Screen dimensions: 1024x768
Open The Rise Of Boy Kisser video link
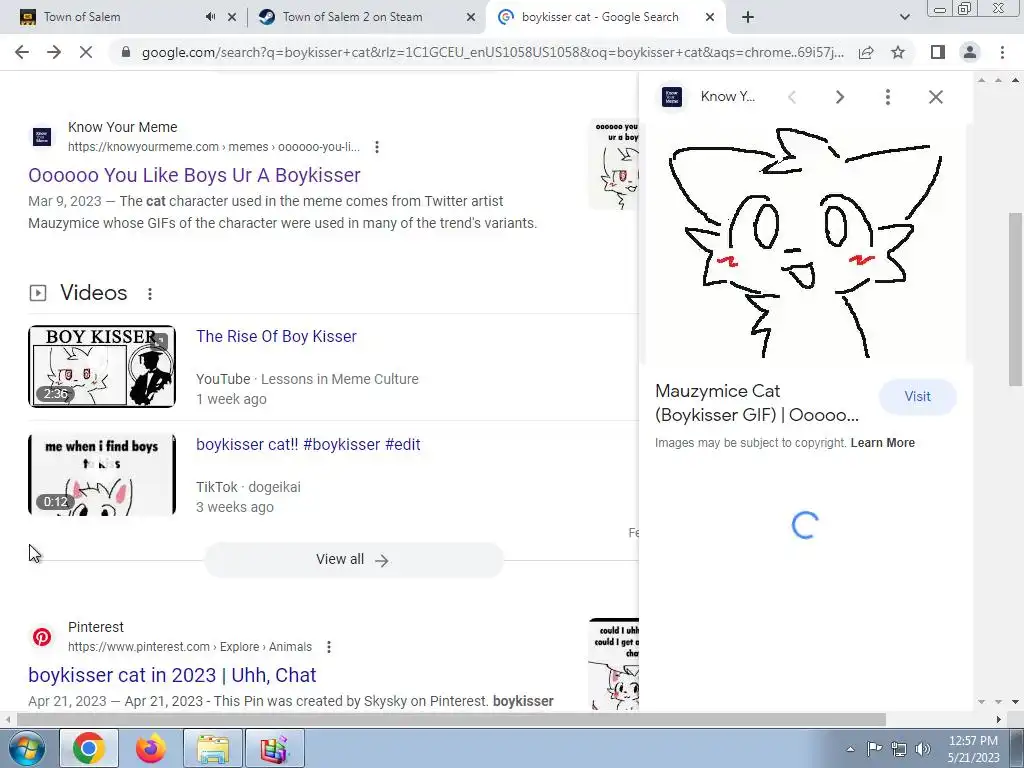click(276, 336)
